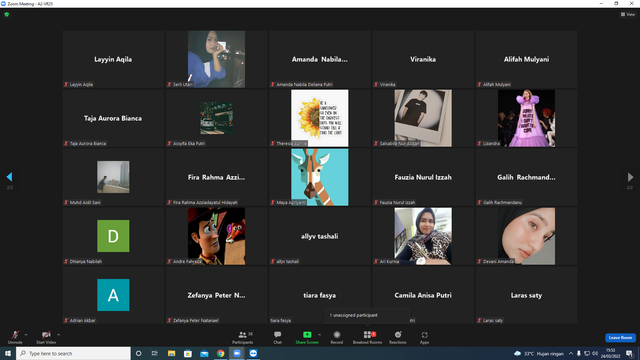Click the allyv tashali tile

(x=320, y=236)
